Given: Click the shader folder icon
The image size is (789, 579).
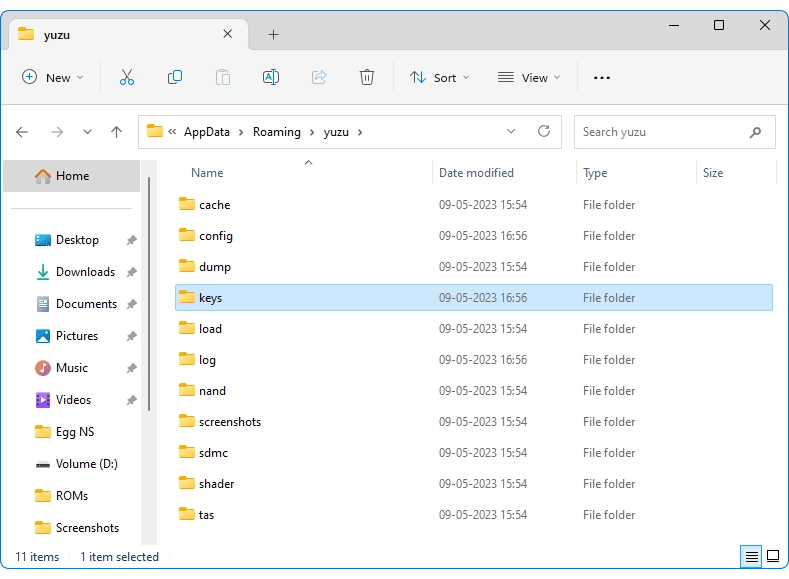Looking at the screenshot, I should 187,483.
